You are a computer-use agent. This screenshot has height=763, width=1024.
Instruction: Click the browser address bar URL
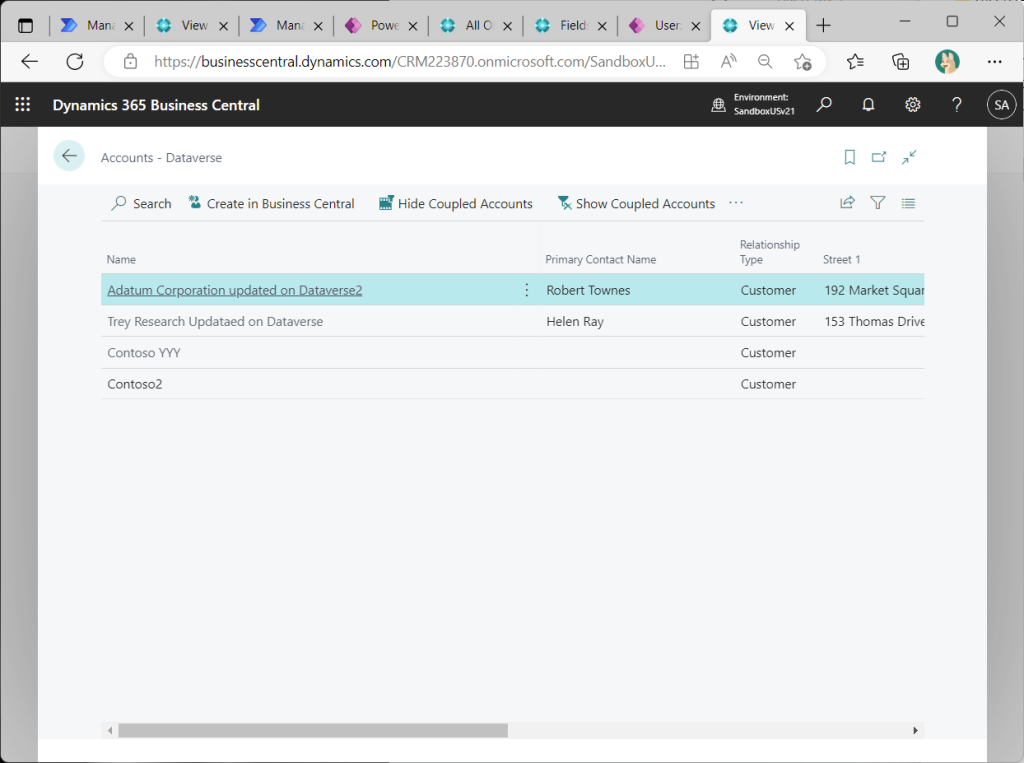pos(409,61)
